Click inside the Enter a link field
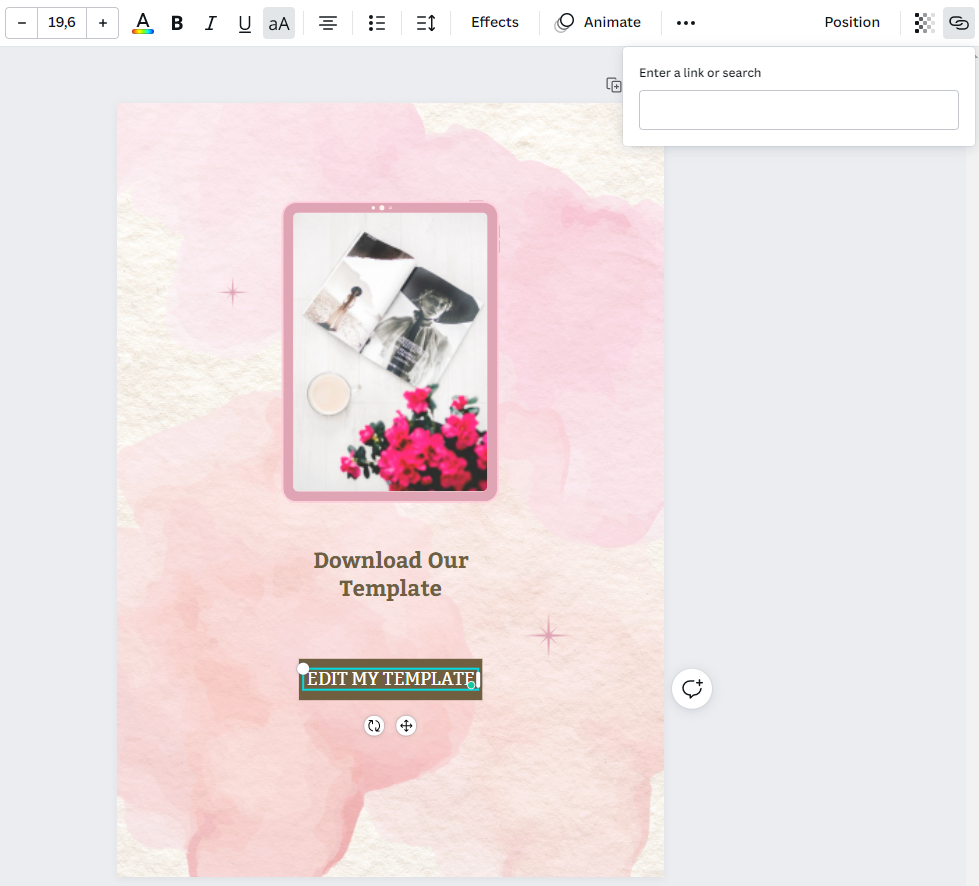The image size is (979, 886). (x=798, y=109)
